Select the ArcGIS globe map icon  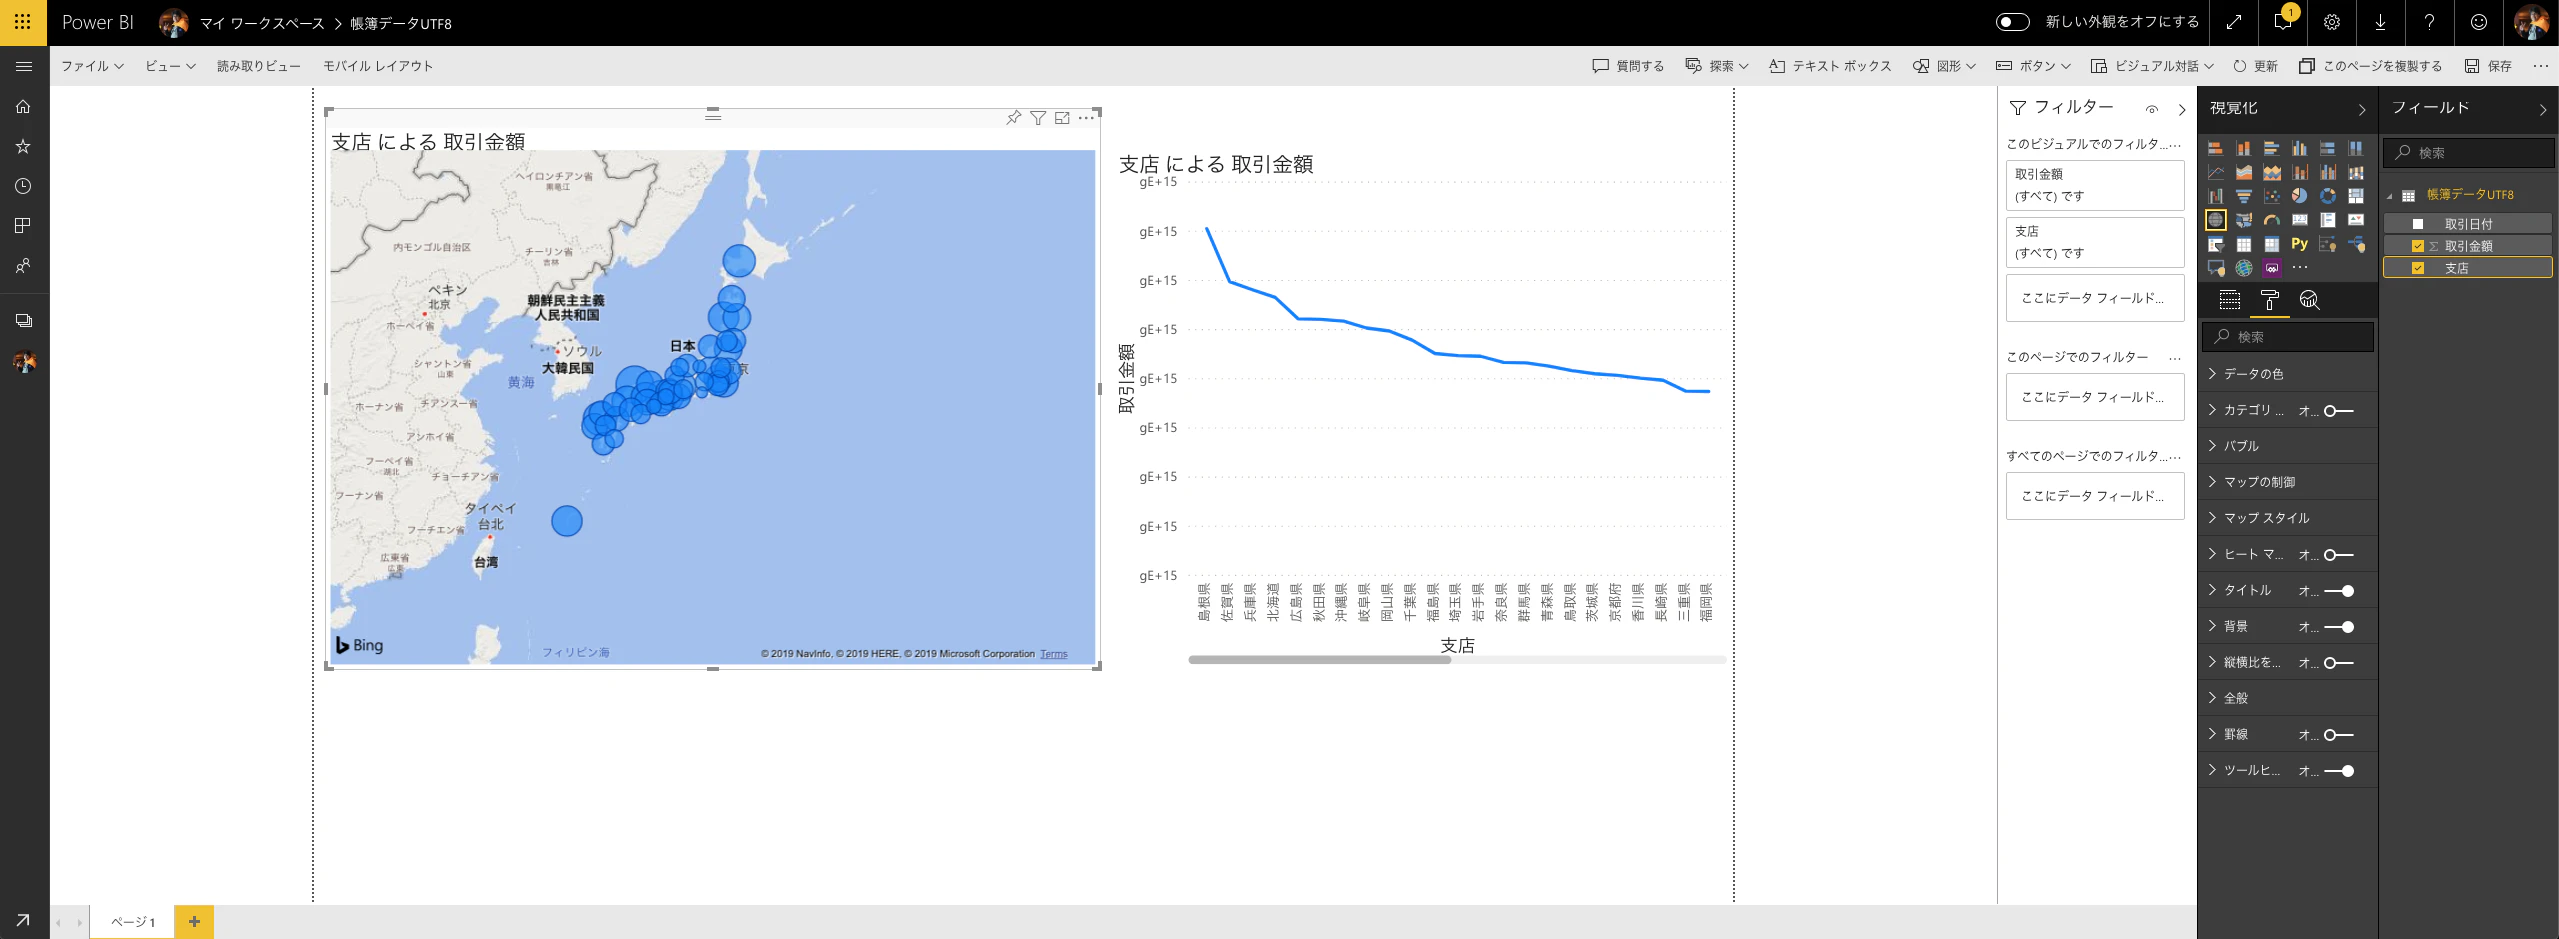point(2244,268)
